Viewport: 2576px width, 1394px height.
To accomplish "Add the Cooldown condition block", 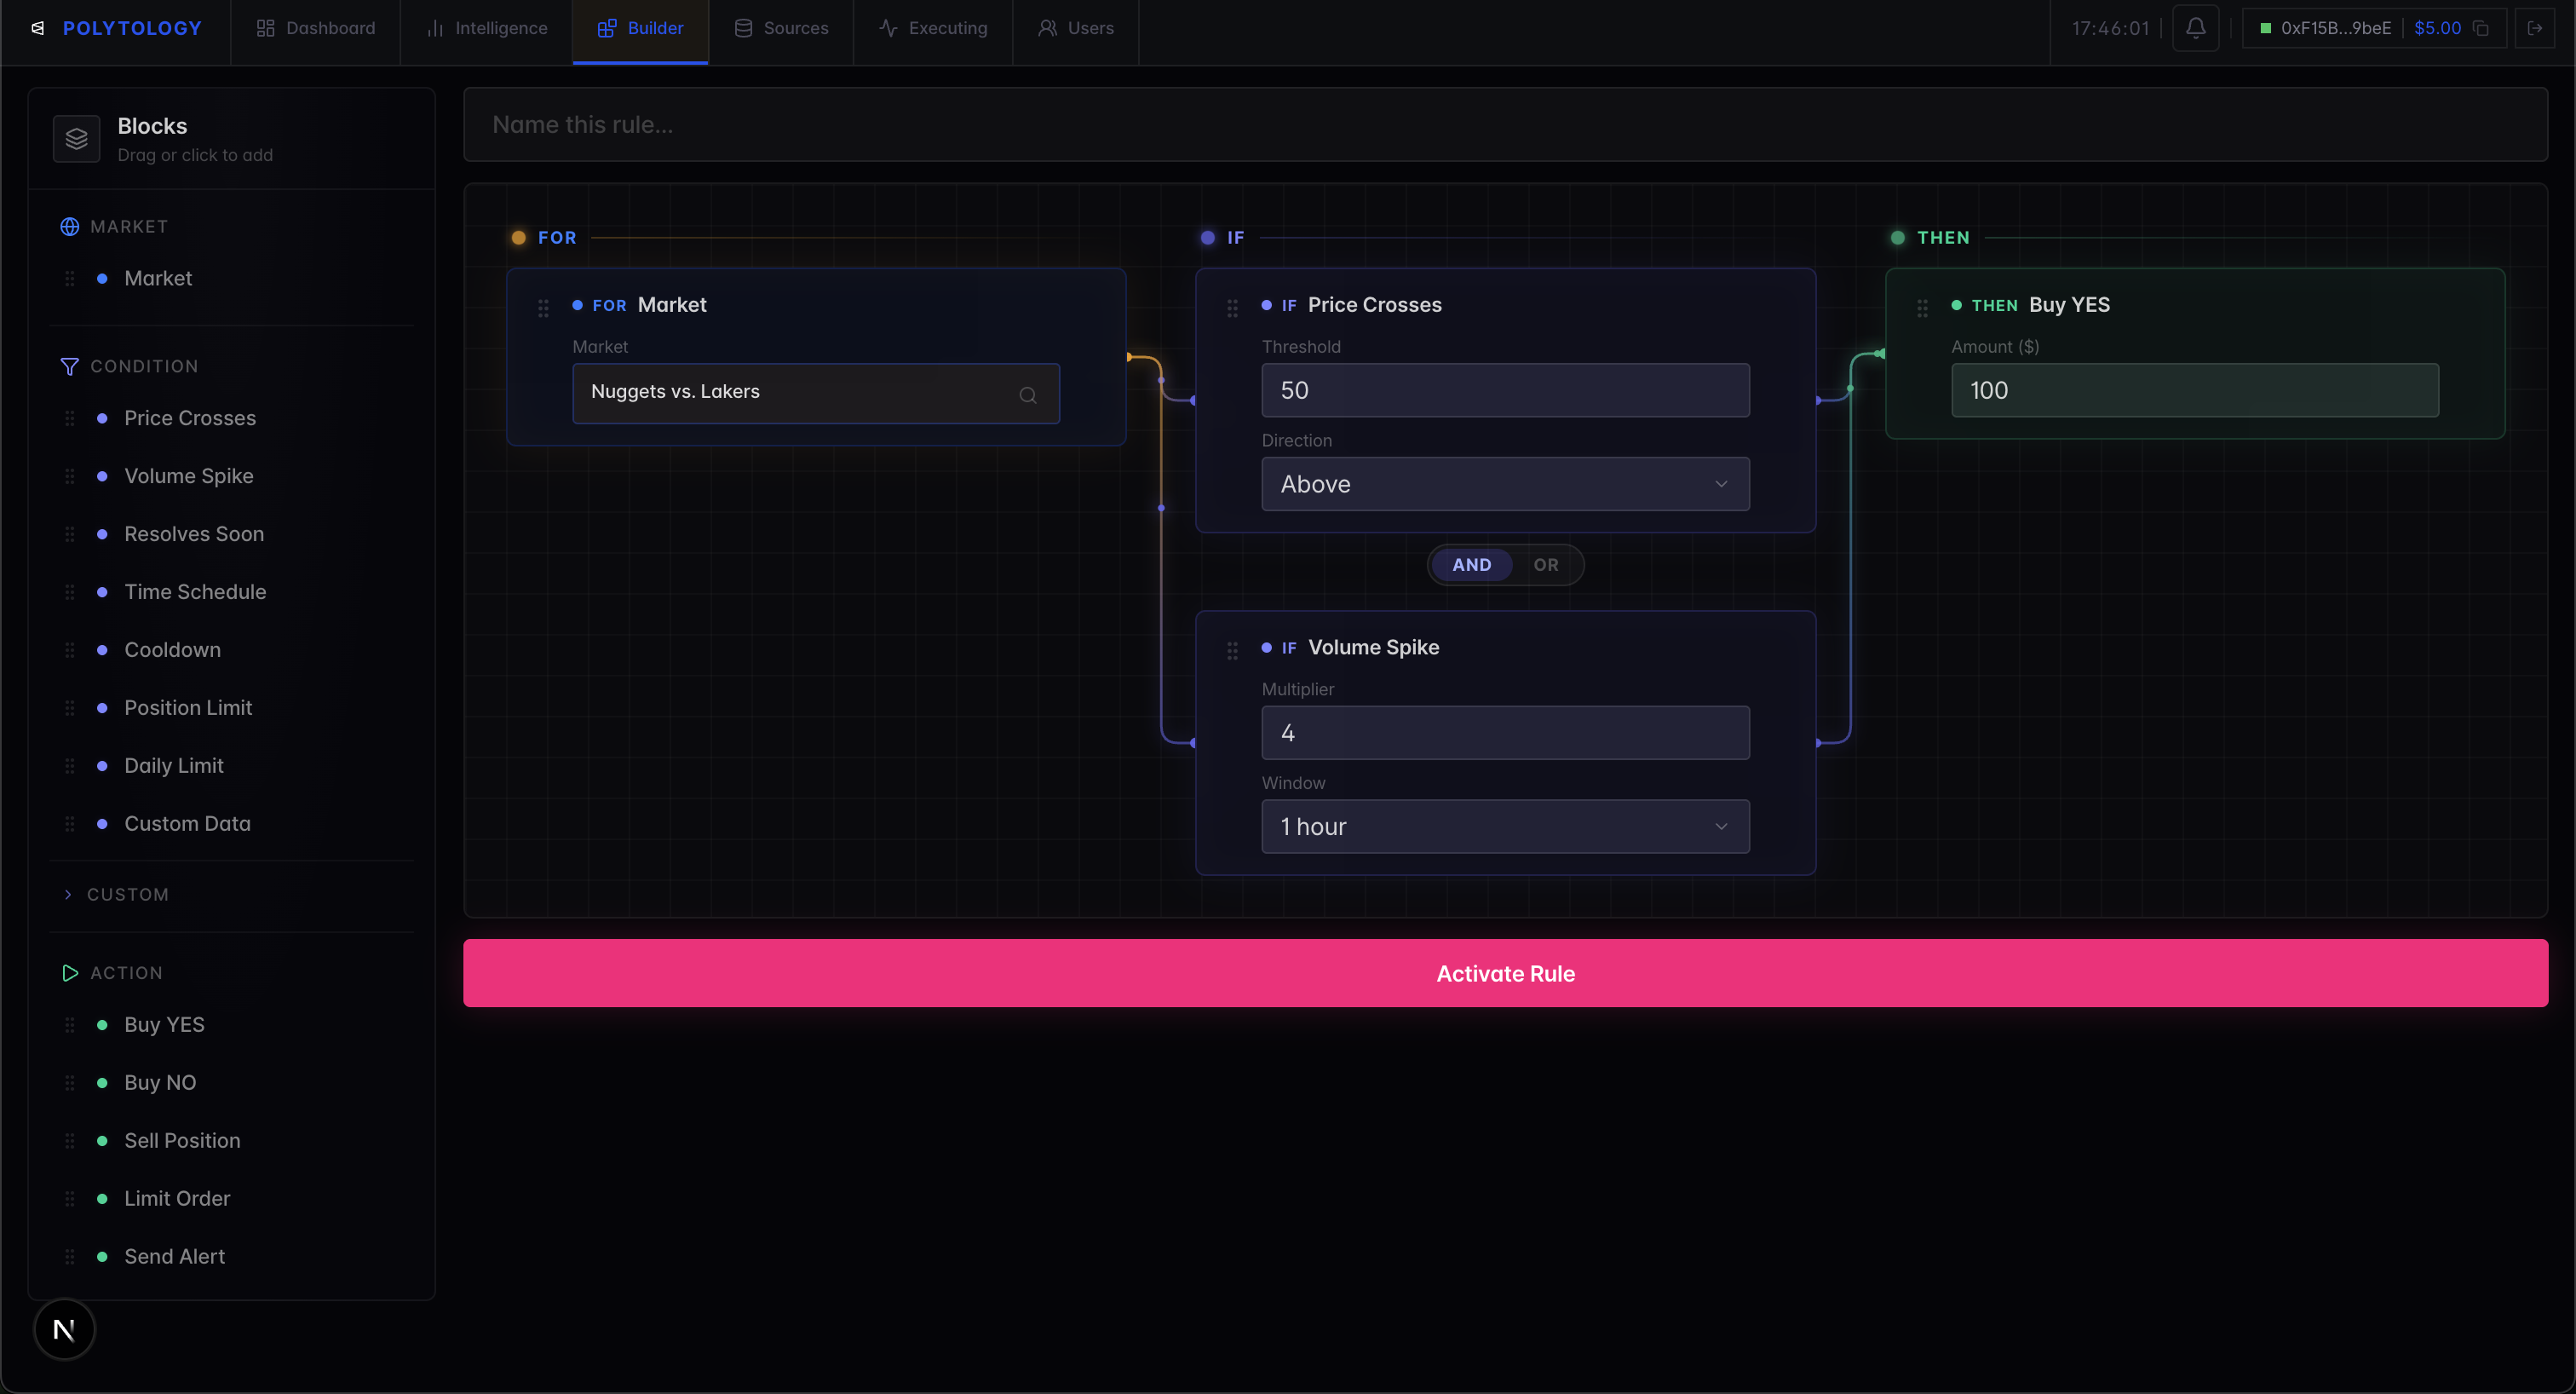I will click(x=172, y=650).
